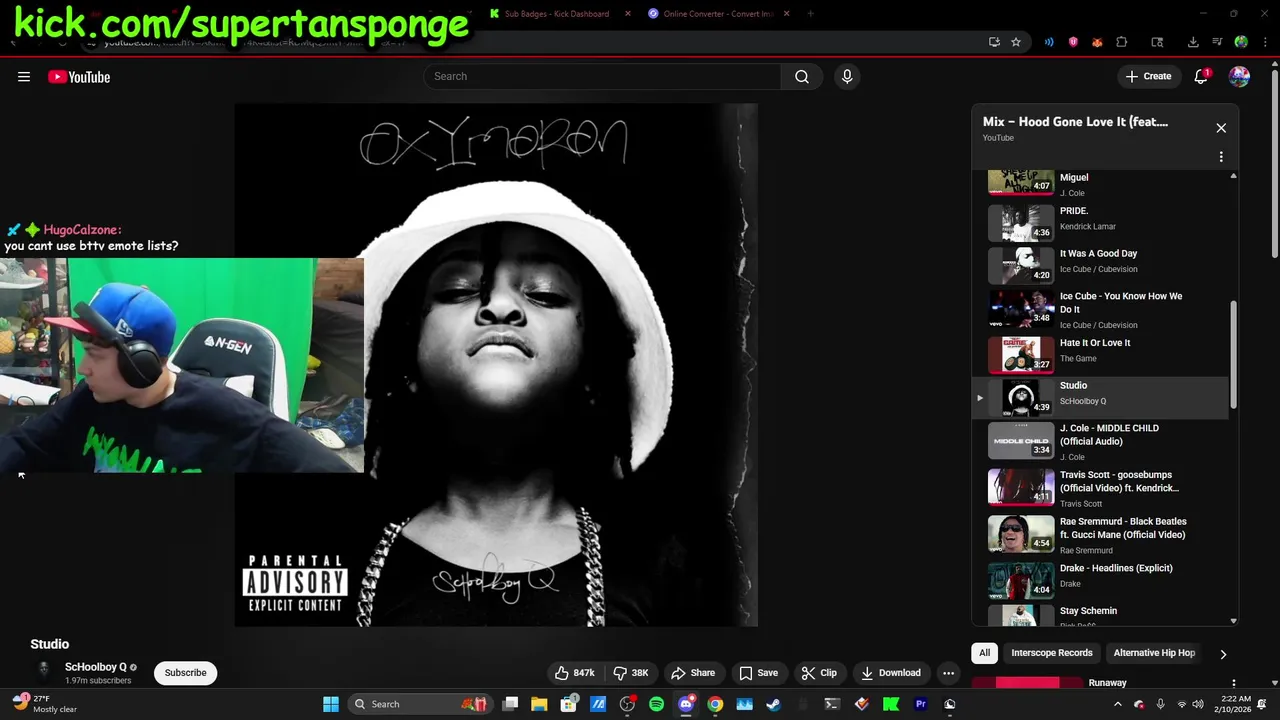Click the search magnifier button
The width and height of the screenshot is (1280, 720).
[x=802, y=77]
